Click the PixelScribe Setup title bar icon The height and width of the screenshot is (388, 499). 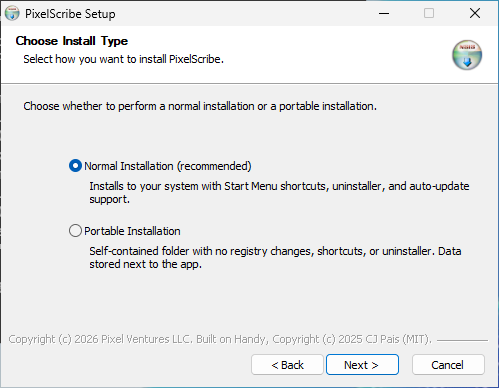pyautogui.click(x=12, y=14)
